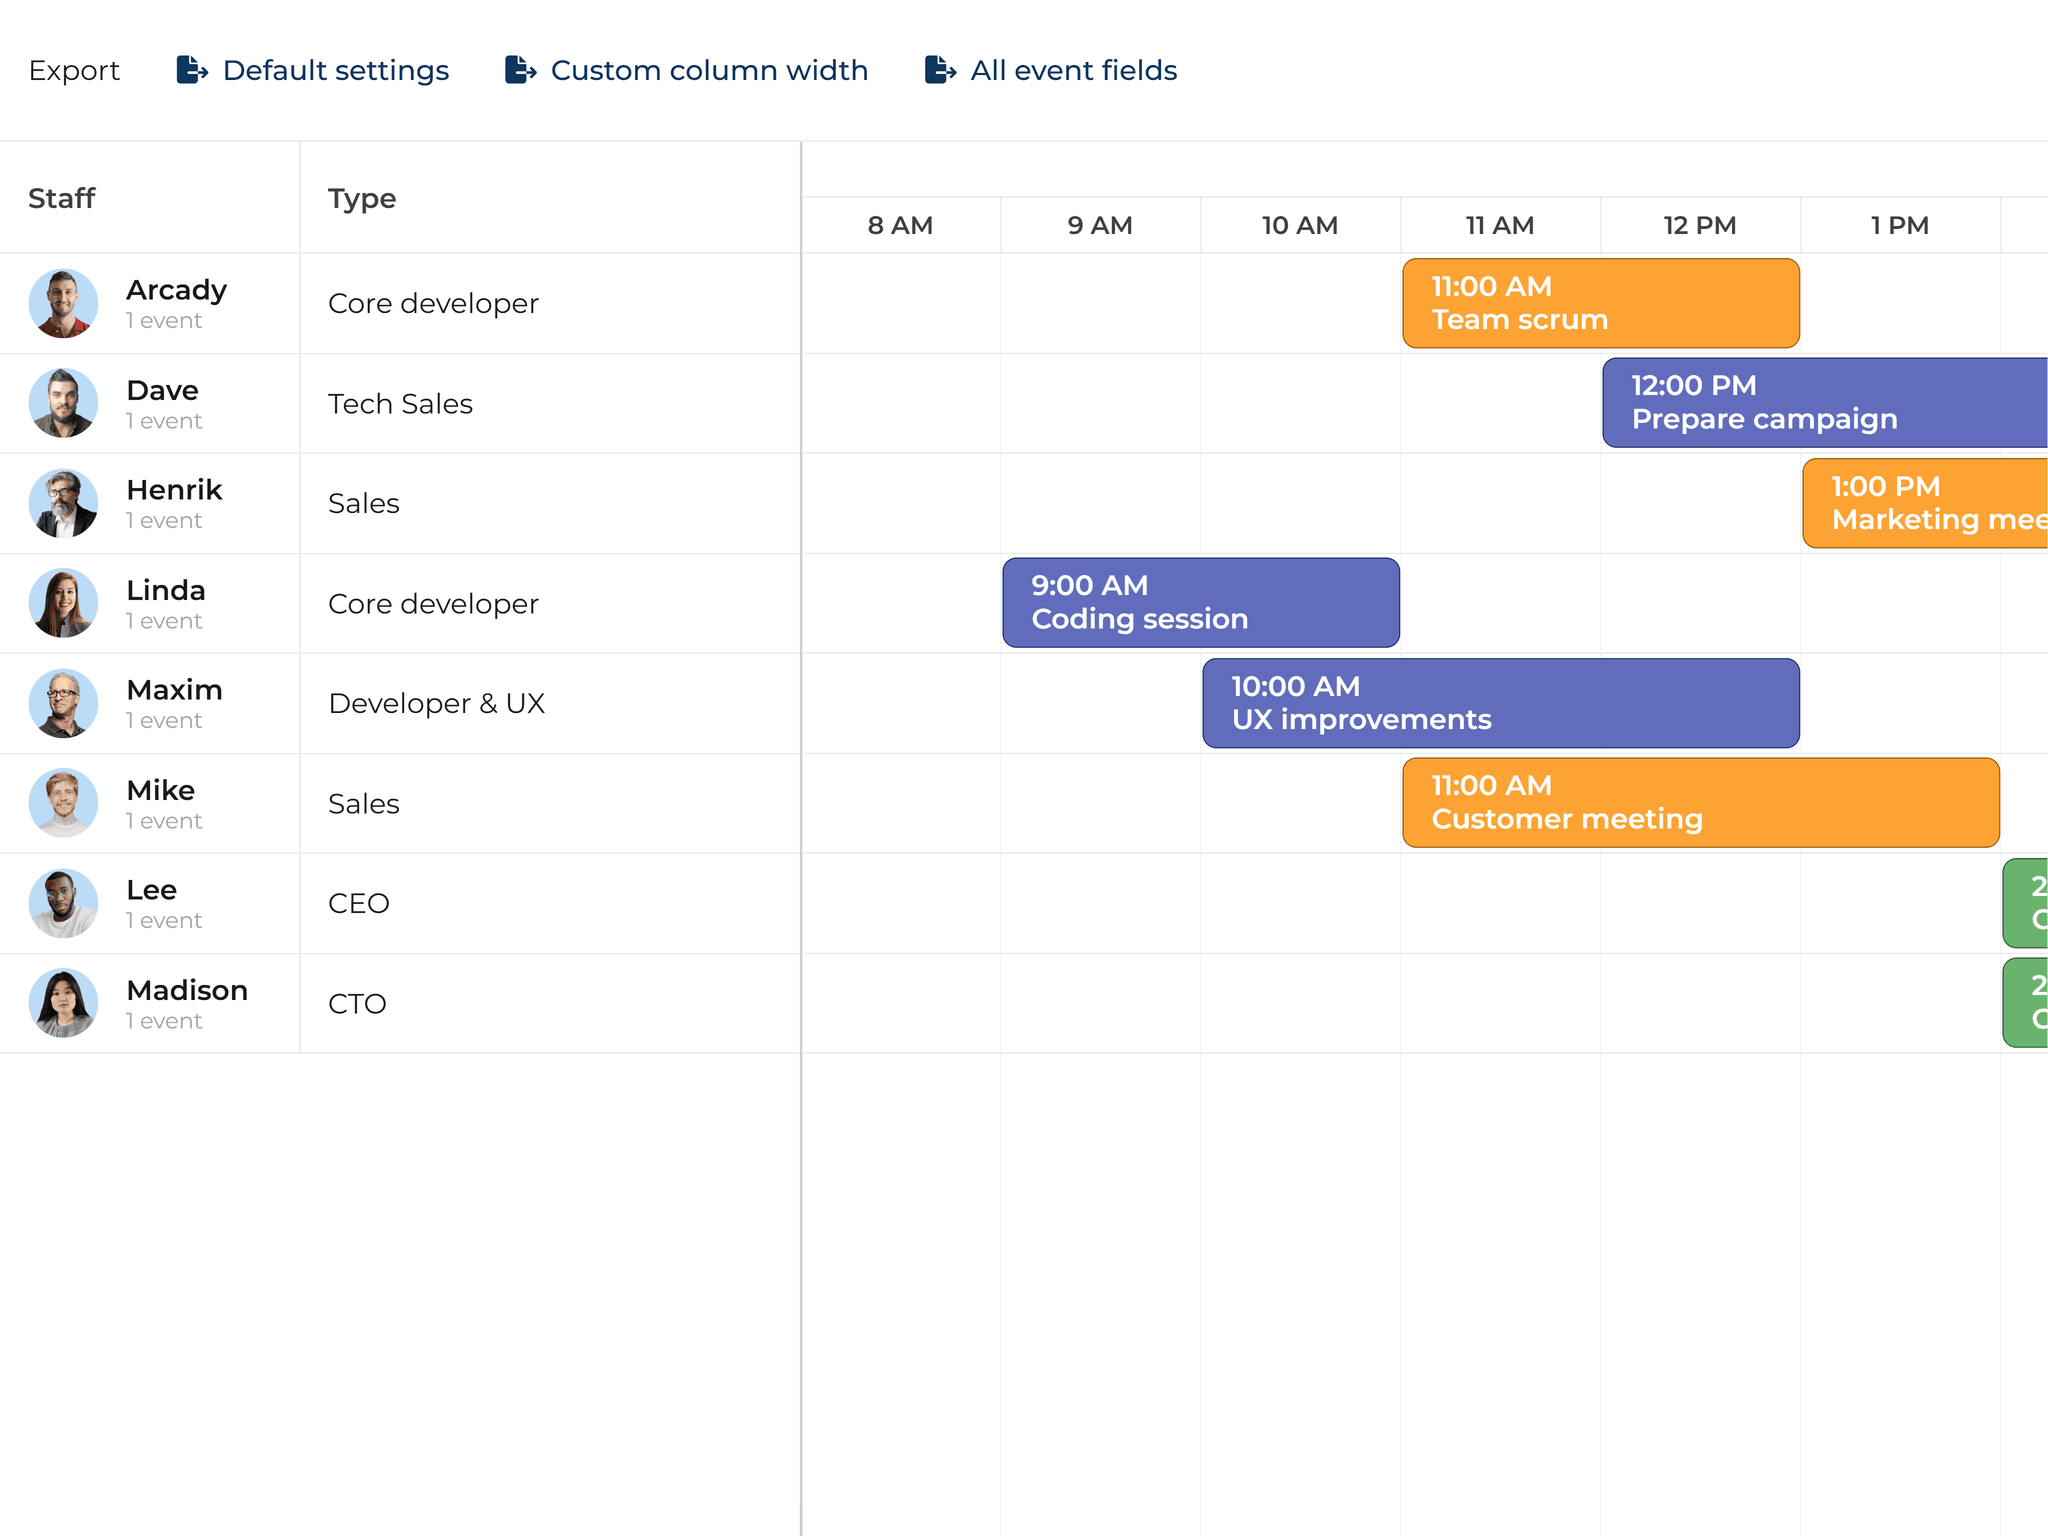Open Arcady's avatar photo
The image size is (2048, 1536).
(x=63, y=302)
